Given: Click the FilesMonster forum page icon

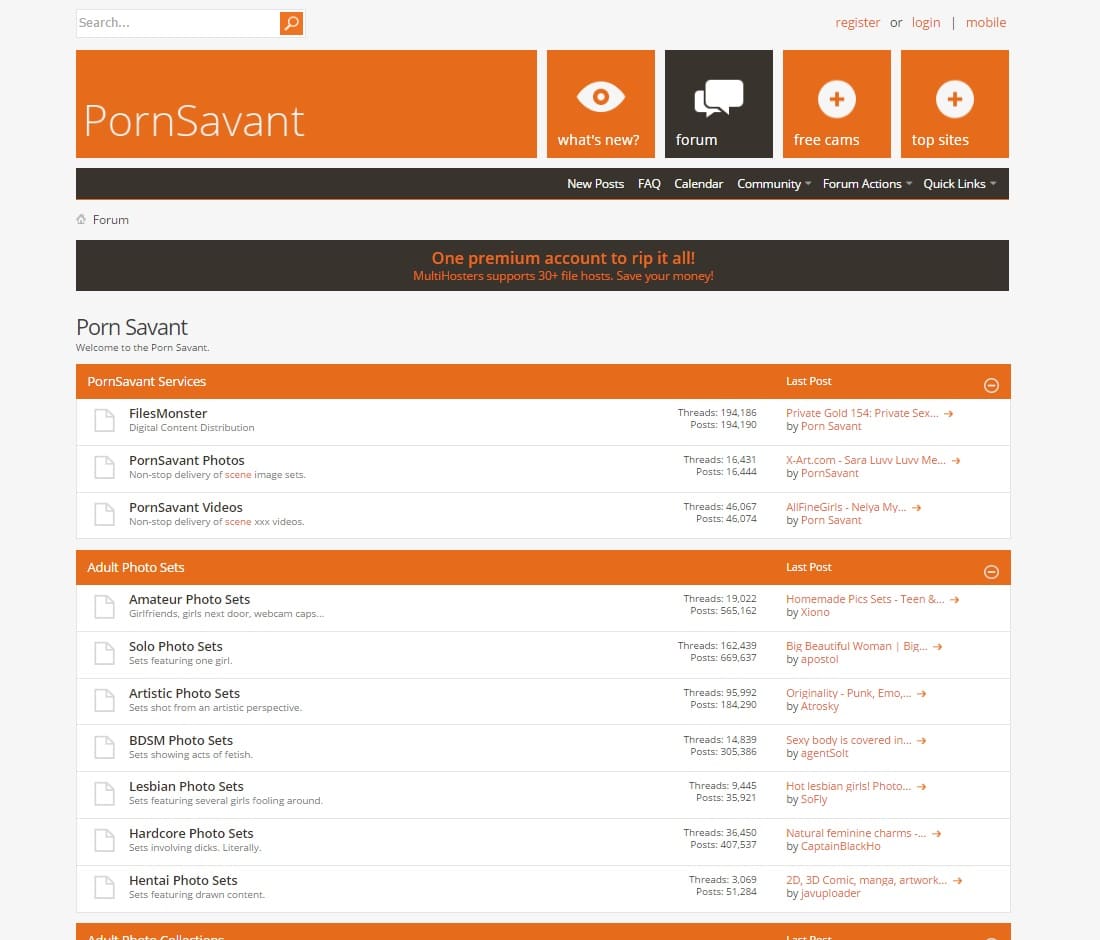Looking at the screenshot, I should click(x=105, y=420).
